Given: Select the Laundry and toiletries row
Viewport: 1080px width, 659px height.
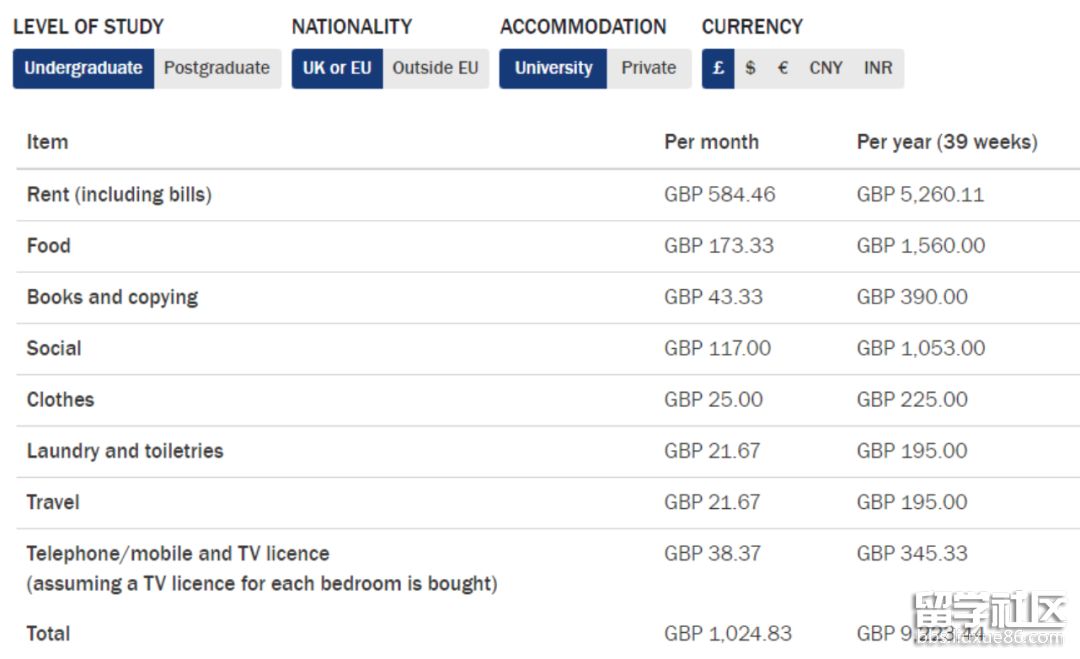Looking at the screenshot, I should coord(548,451).
